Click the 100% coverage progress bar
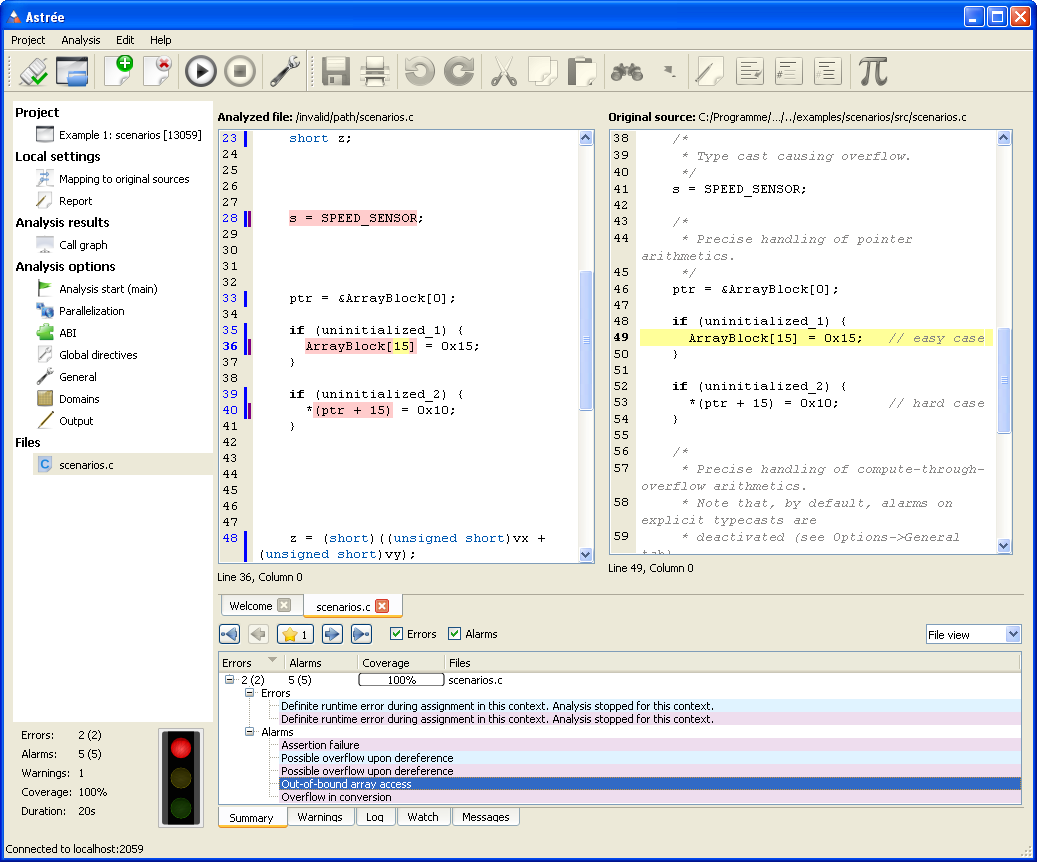This screenshot has height=862, width=1037. pos(401,679)
